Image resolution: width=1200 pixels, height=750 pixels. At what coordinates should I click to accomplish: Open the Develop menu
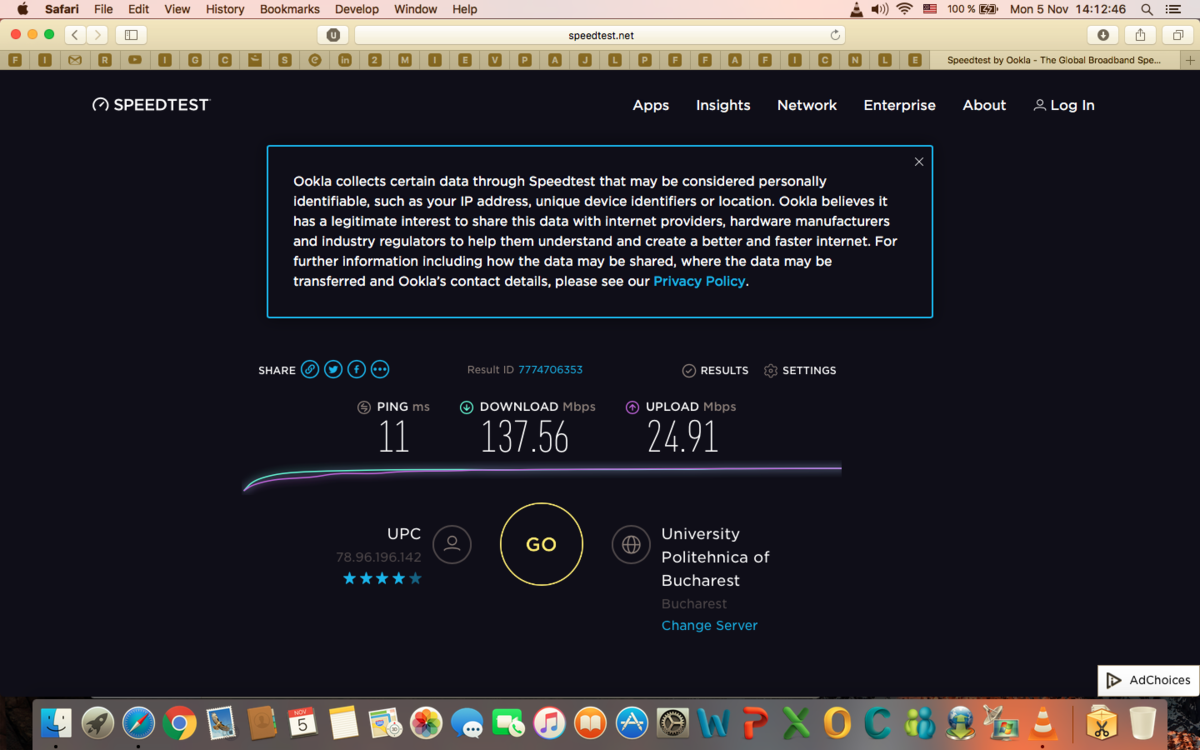click(357, 9)
